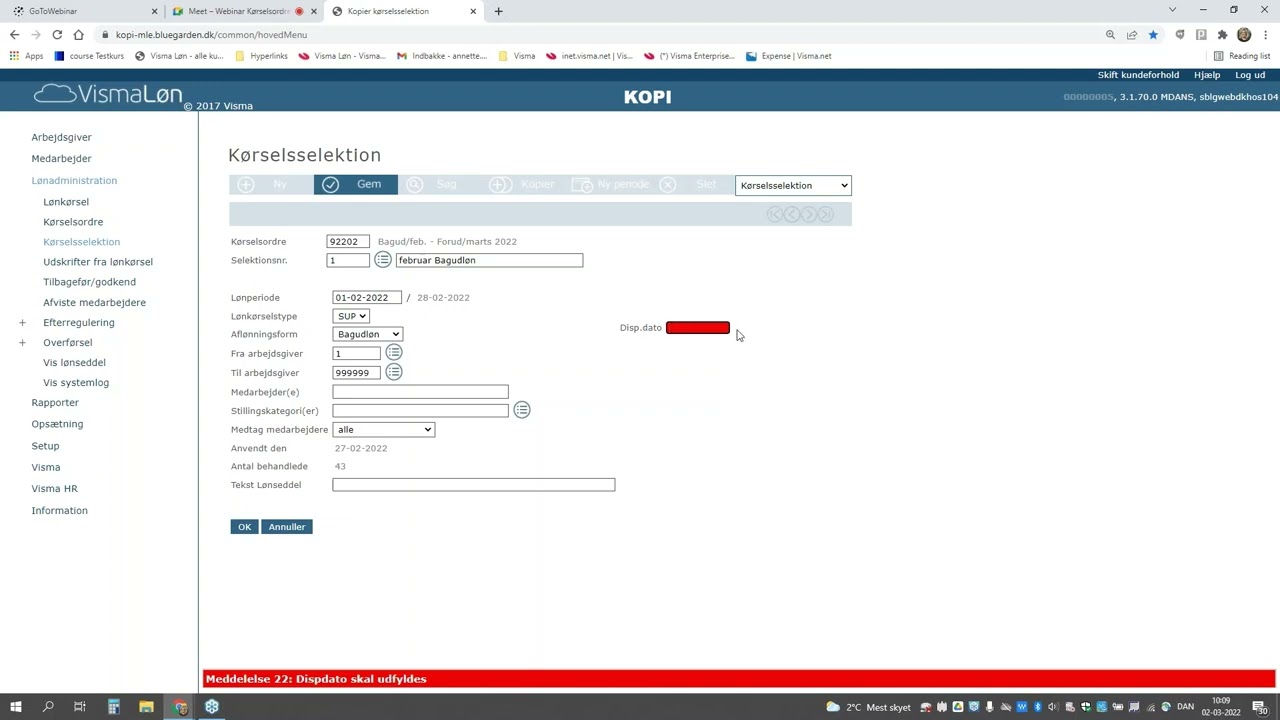1280x720 pixels.
Task: Click the blue bookmark star icon
Action: (x=1153, y=34)
